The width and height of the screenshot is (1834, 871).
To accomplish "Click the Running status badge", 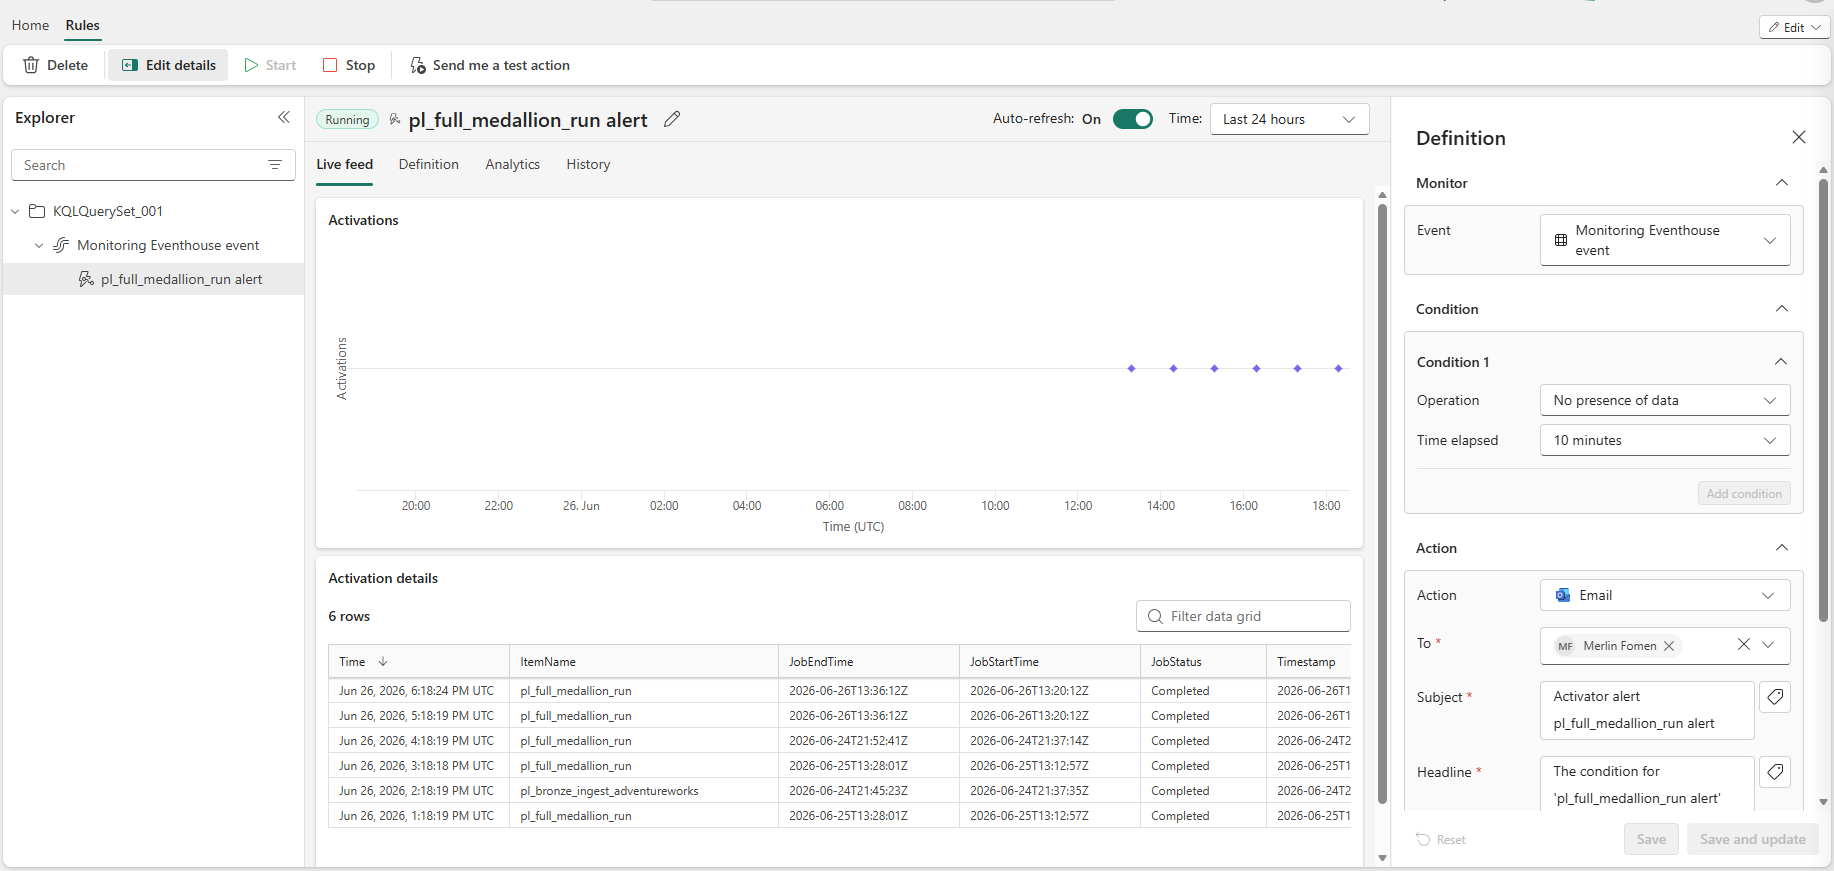I will pyautogui.click(x=347, y=120).
